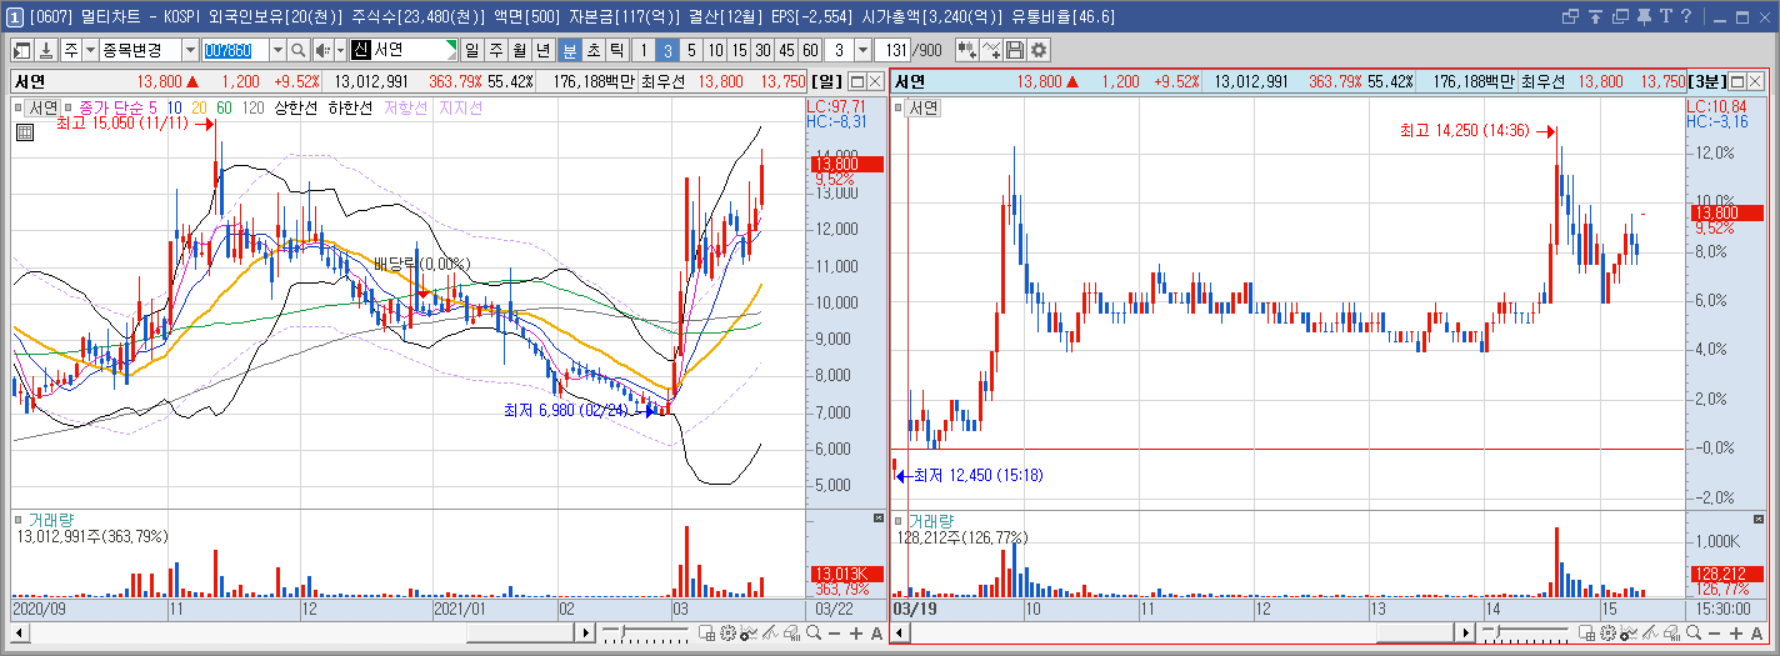Click the stock code input field 007860
Image resolution: width=1780 pixels, height=656 pixels.
[236, 50]
